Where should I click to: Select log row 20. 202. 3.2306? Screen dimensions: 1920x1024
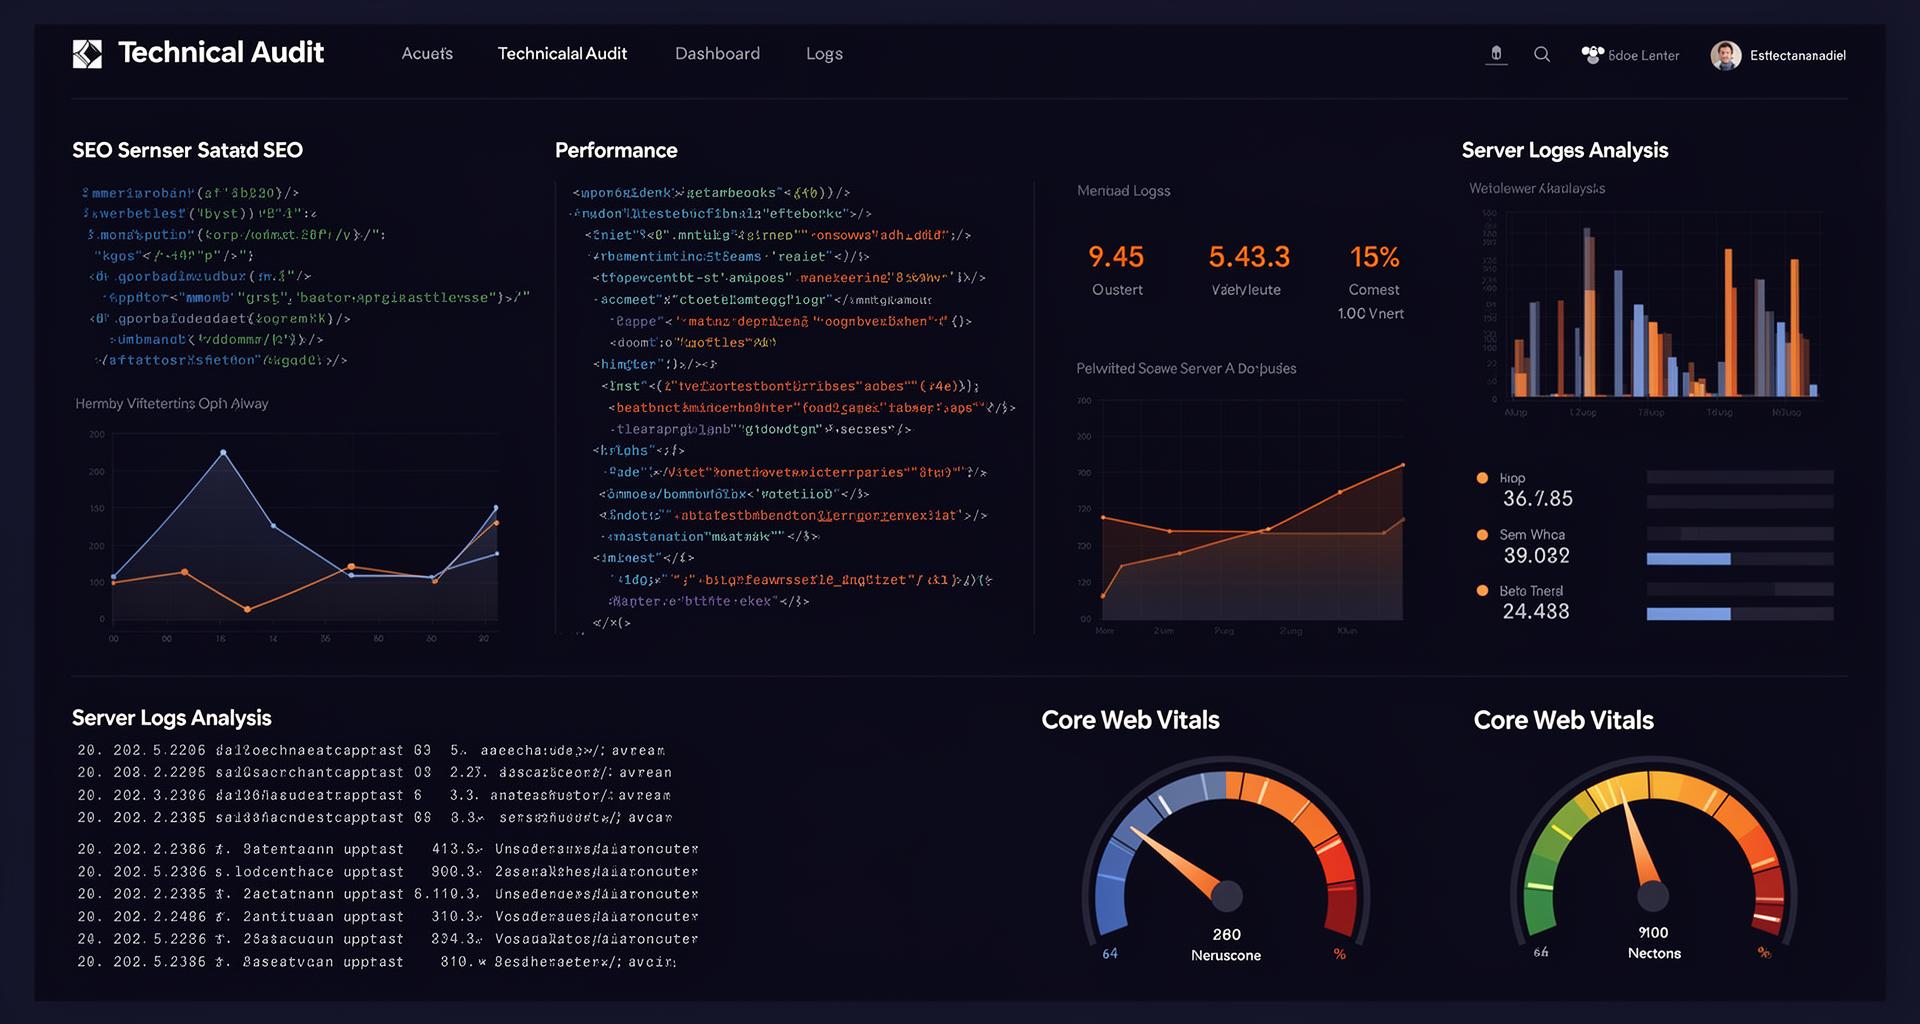(374, 796)
